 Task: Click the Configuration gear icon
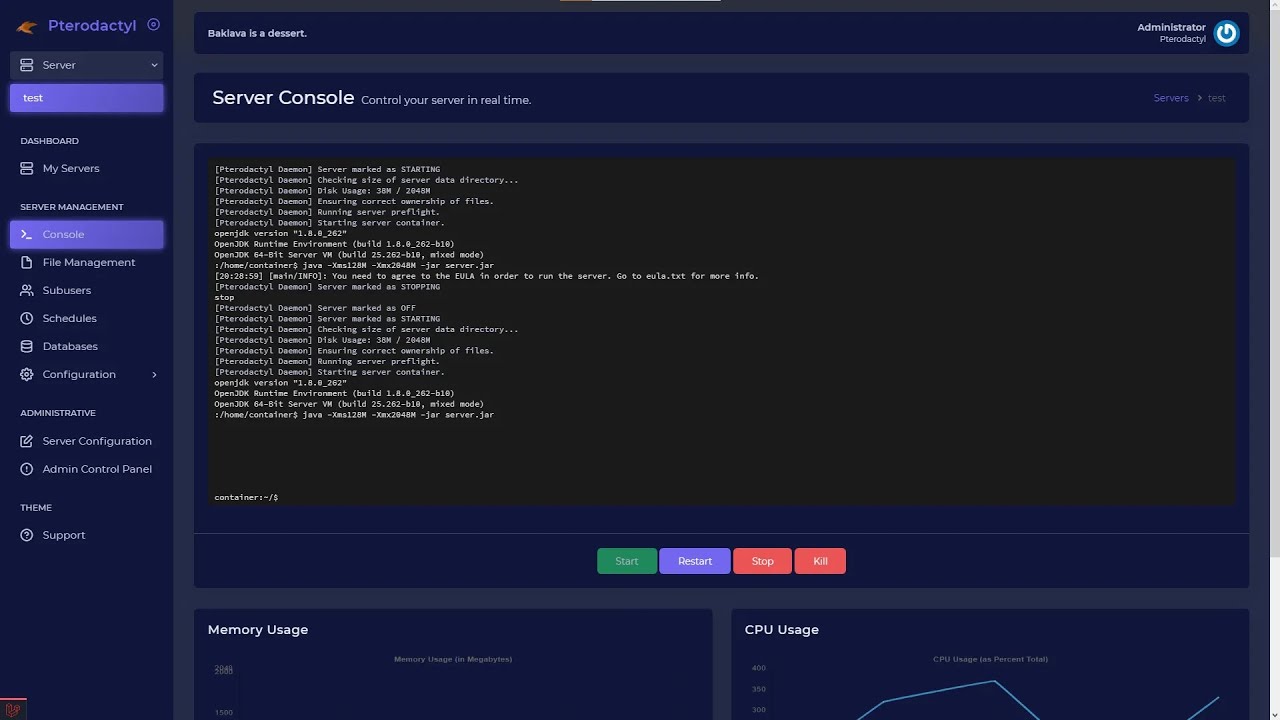[27, 375]
